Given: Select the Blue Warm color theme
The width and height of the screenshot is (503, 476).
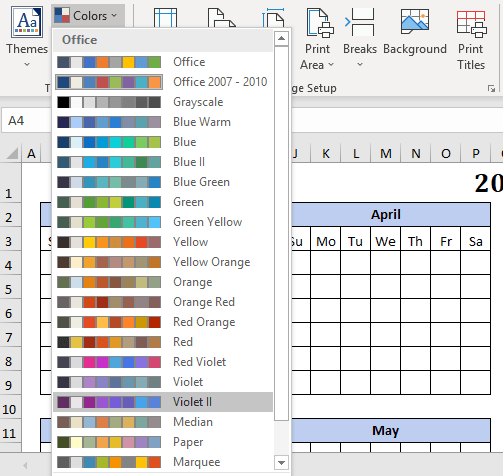Looking at the screenshot, I should click(x=163, y=122).
